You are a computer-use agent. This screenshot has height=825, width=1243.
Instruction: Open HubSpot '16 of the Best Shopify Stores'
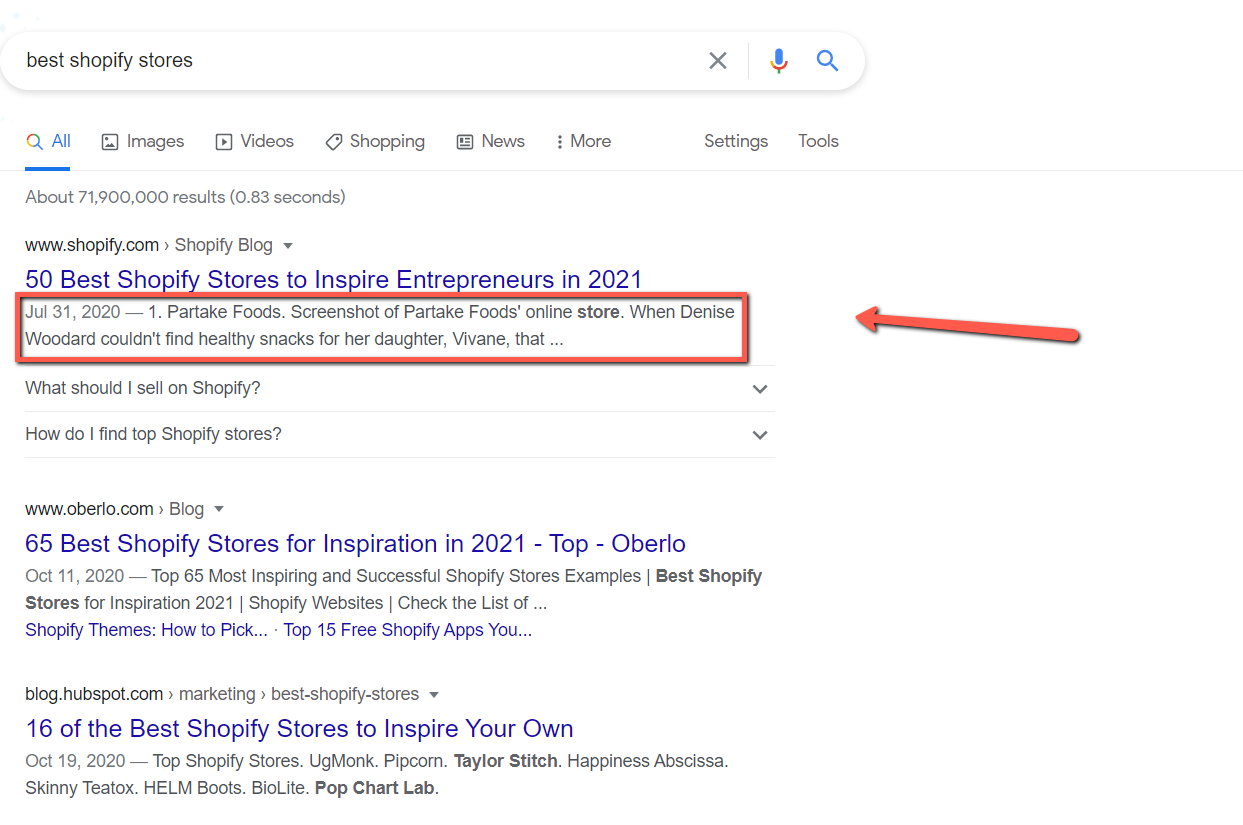(x=299, y=729)
